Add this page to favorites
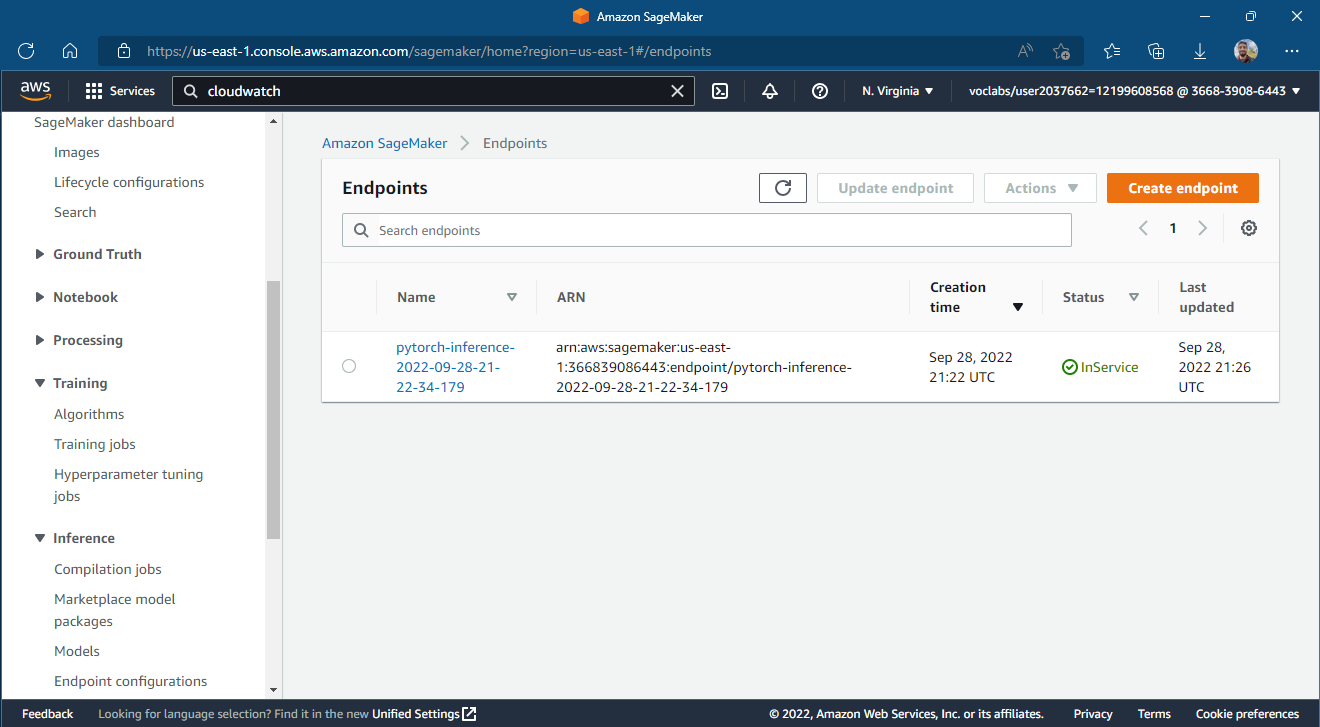The image size is (1320, 727). coord(1062,50)
